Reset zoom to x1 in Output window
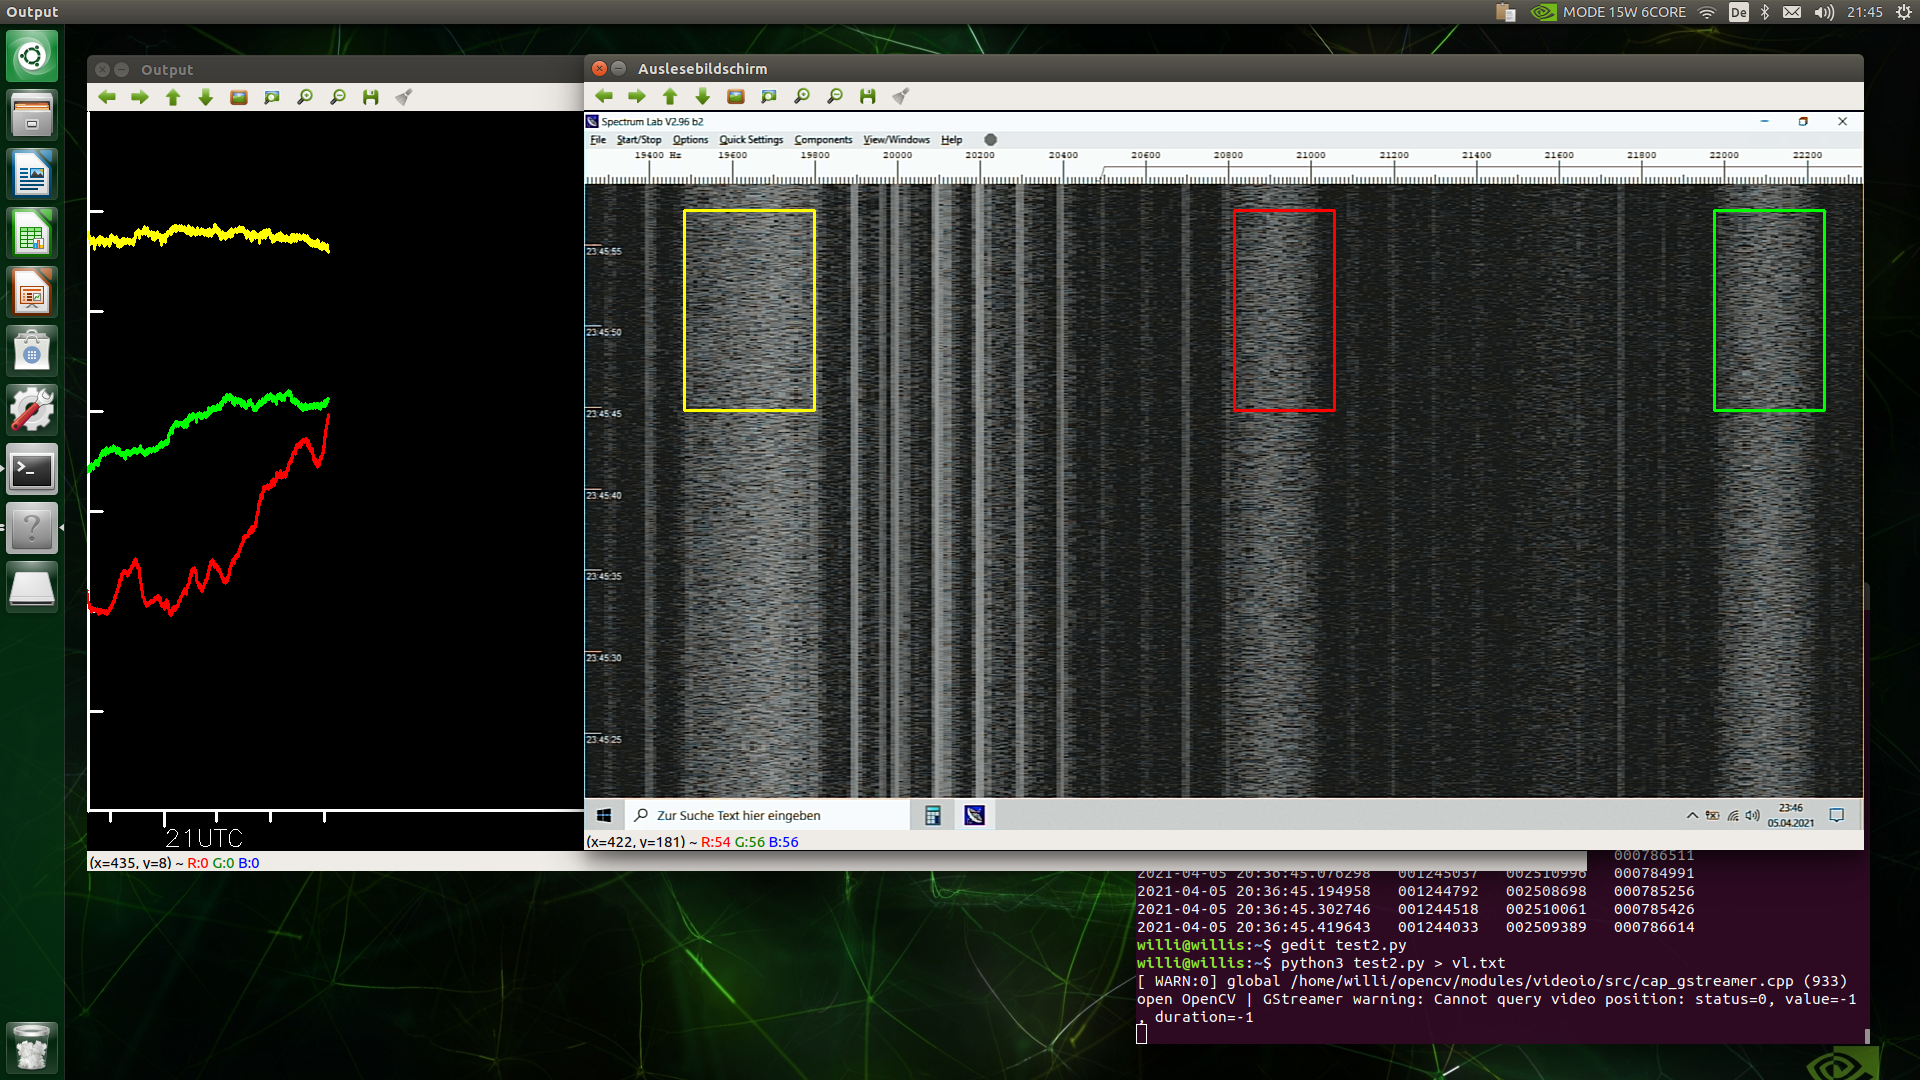The height and width of the screenshot is (1080, 1920). click(239, 97)
